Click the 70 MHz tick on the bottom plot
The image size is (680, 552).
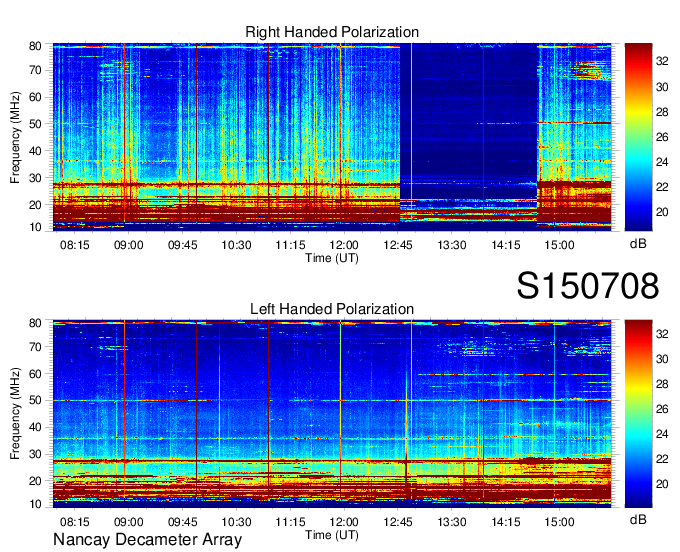coord(35,347)
